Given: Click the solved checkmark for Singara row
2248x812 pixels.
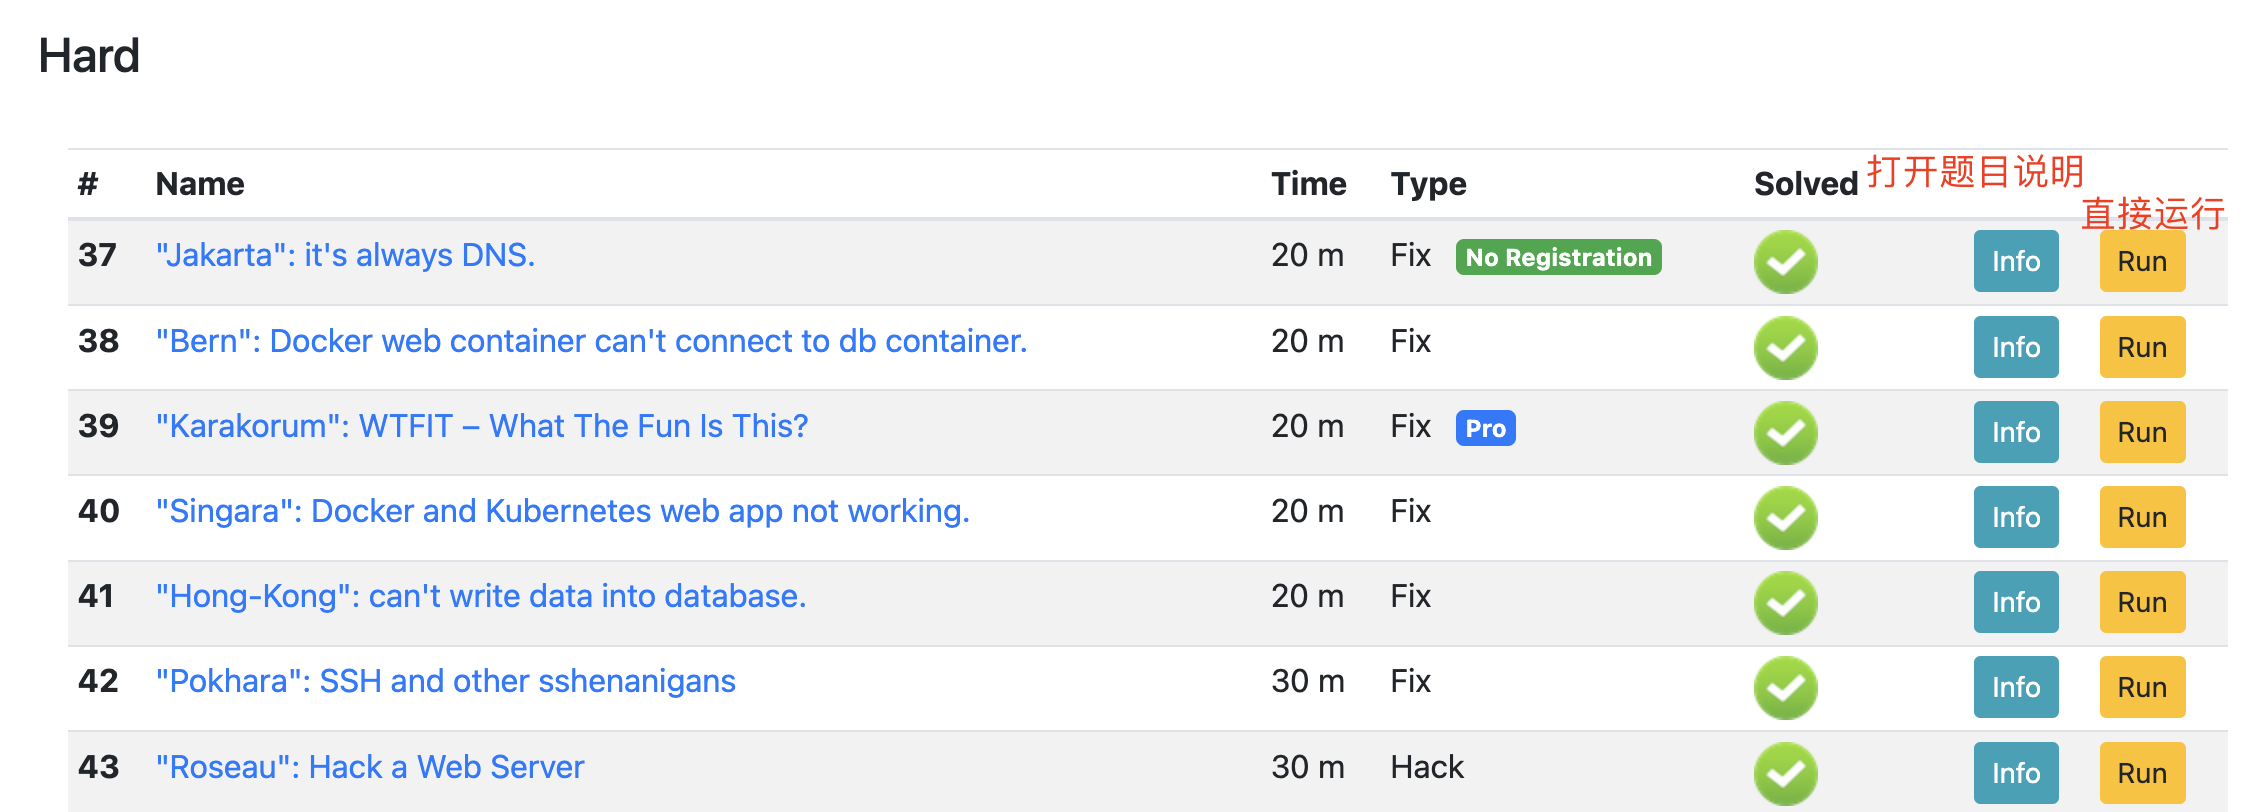Looking at the screenshot, I should [1785, 518].
